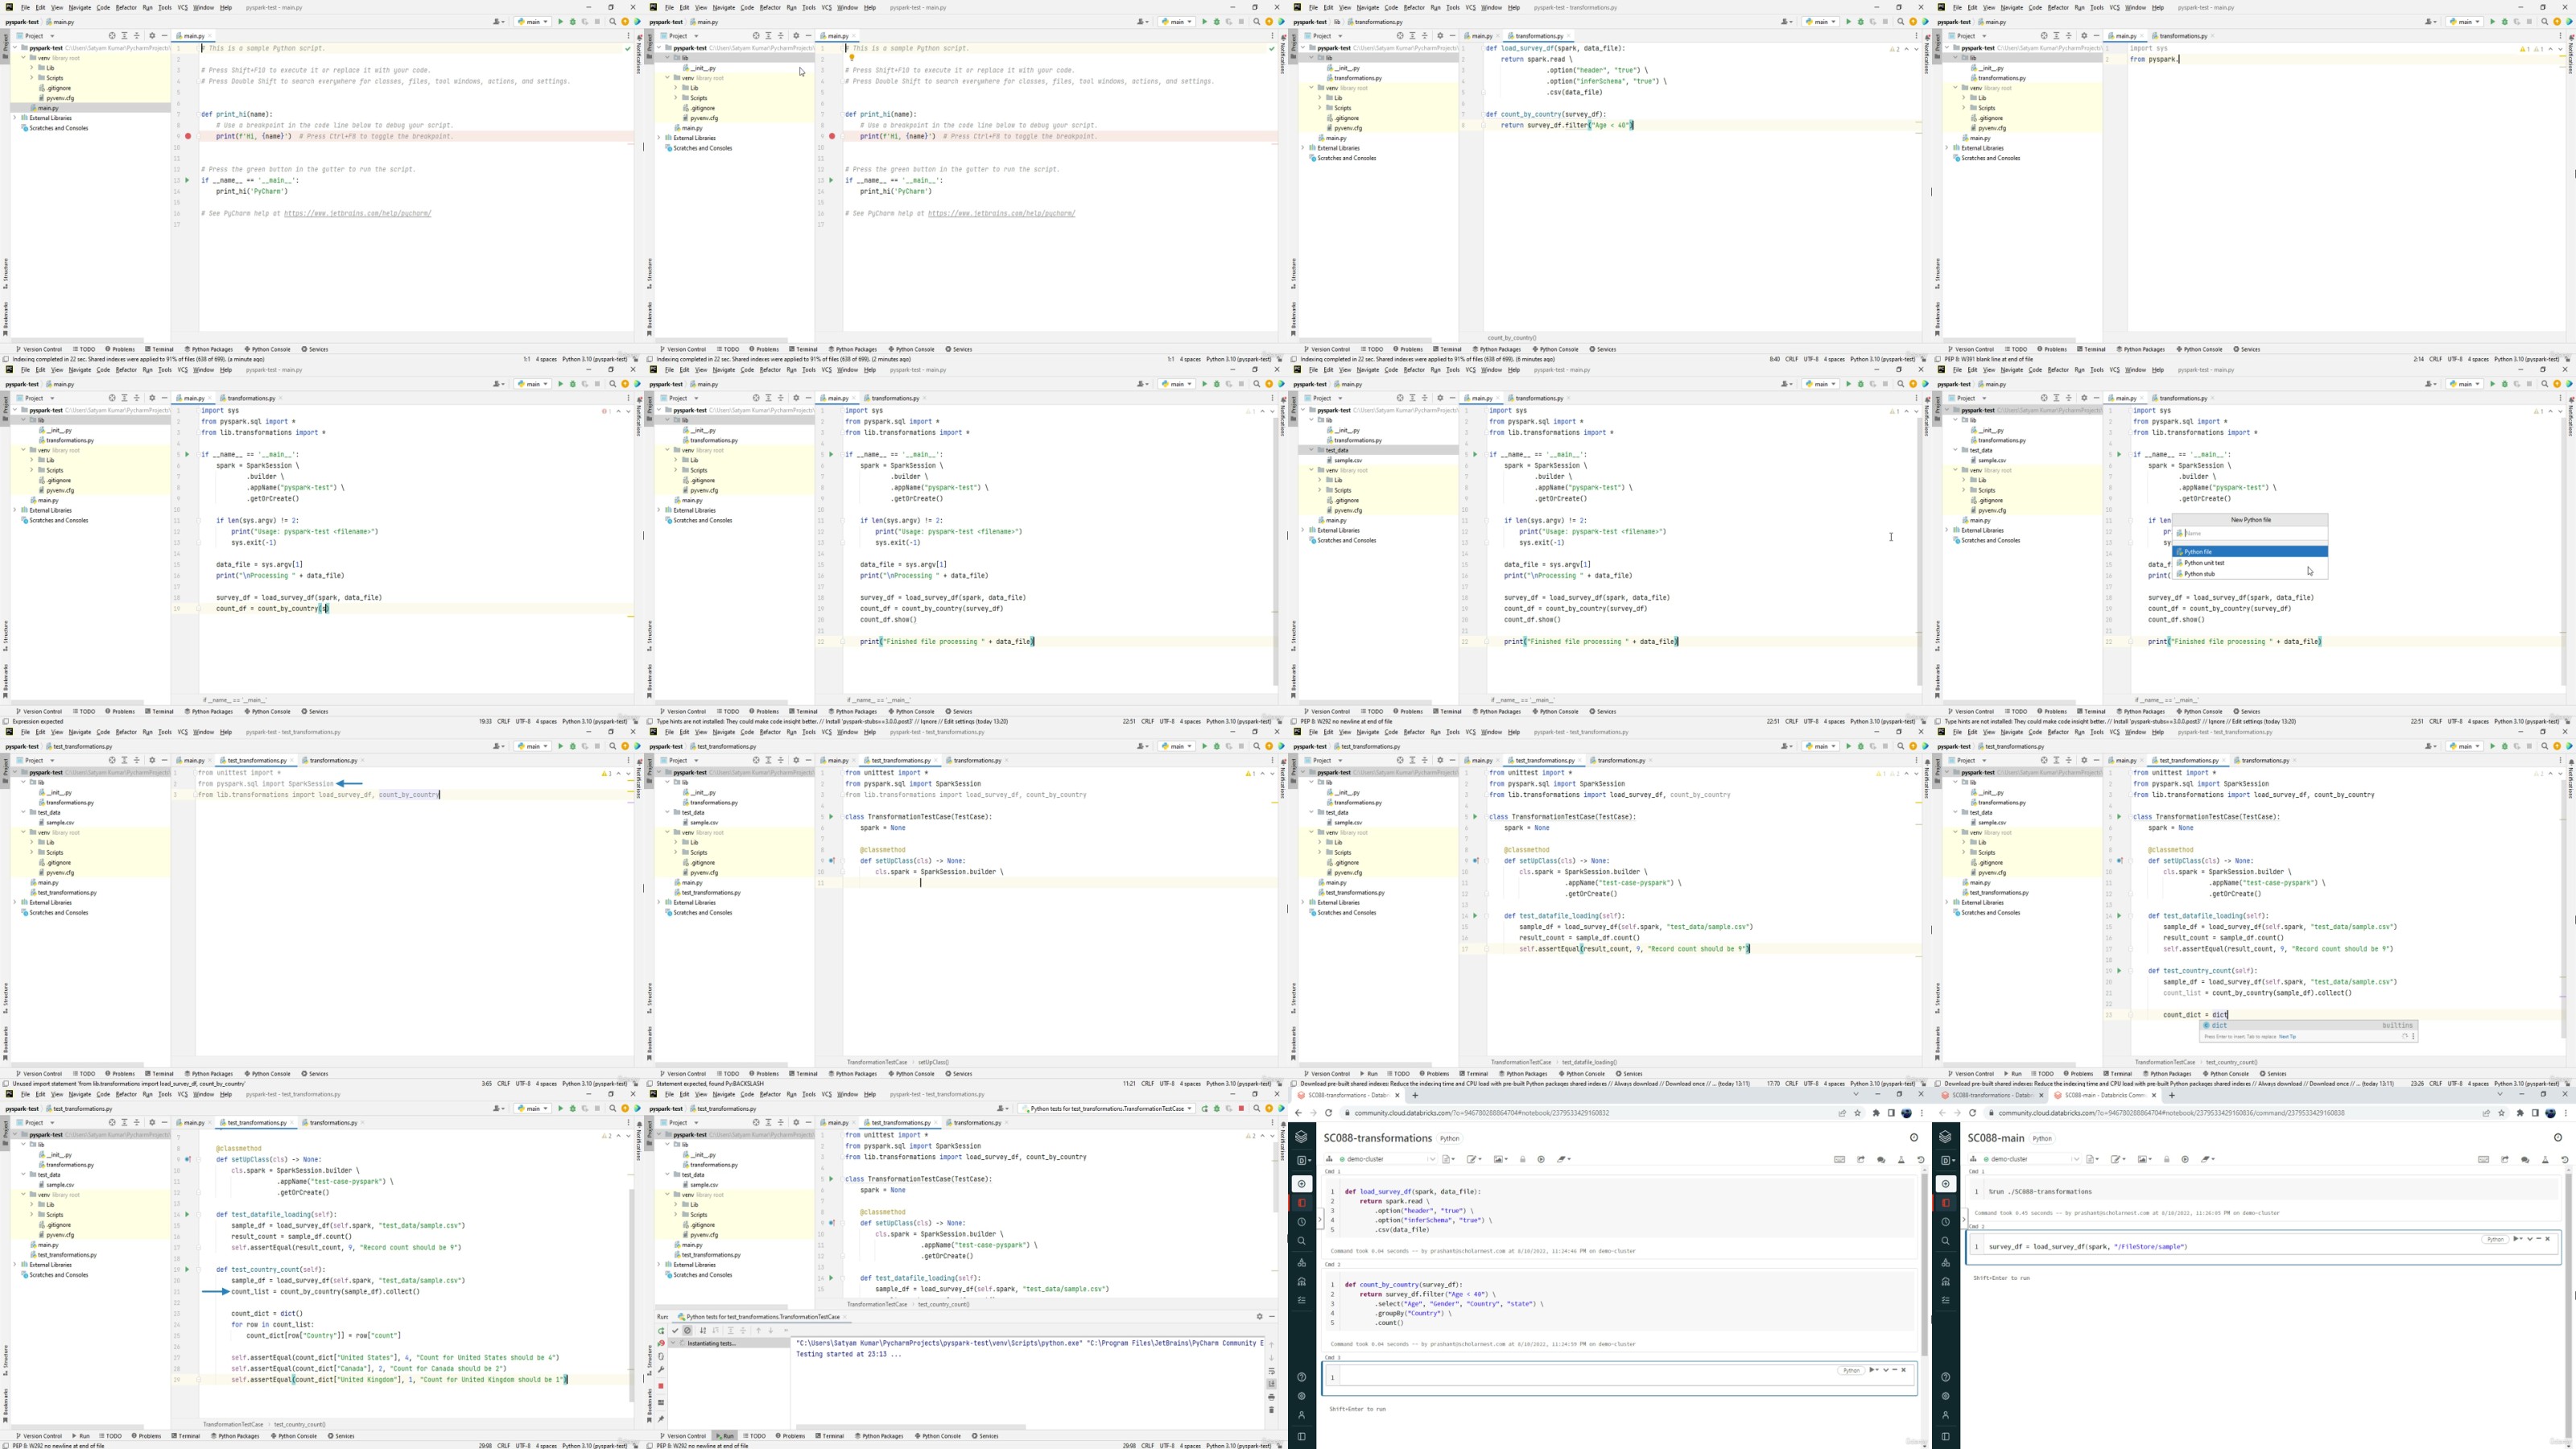Go to next failed test arrow in test toolbar
Viewport: 2576px width, 1449px height.
coord(771,1331)
